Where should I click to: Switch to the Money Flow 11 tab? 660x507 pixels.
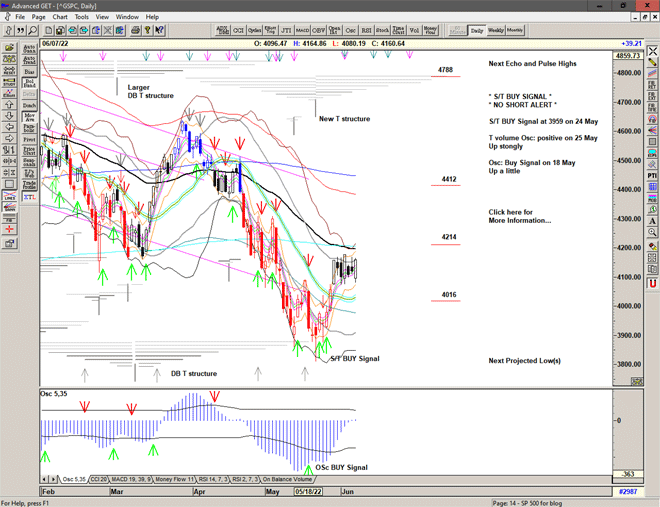coord(171,480)
